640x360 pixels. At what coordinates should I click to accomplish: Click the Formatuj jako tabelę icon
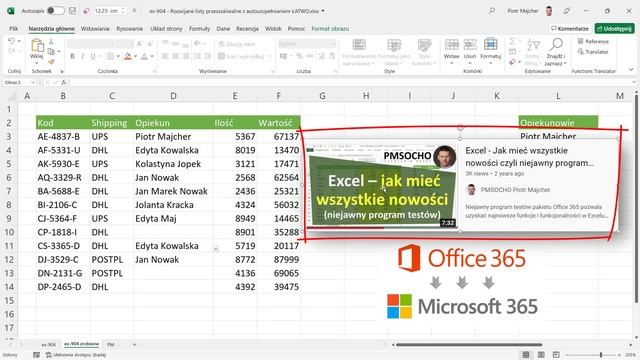(394, 44)
